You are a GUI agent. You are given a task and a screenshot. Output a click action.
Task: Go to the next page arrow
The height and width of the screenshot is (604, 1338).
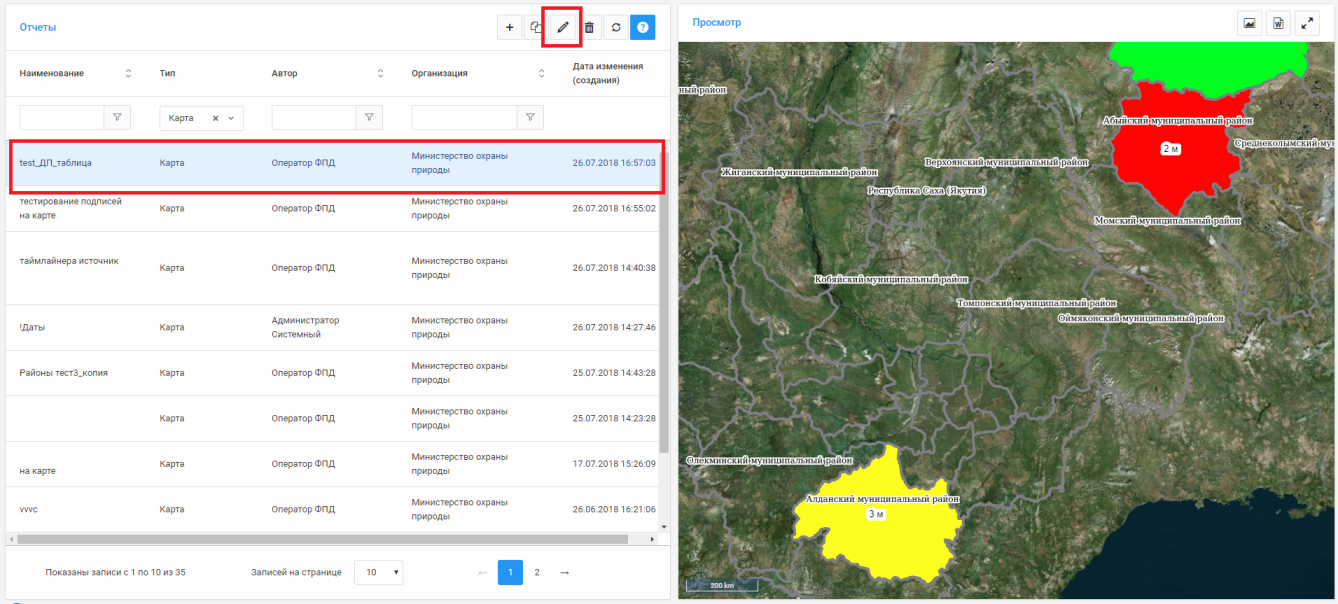pyautogui.click(x=564, y=573)
